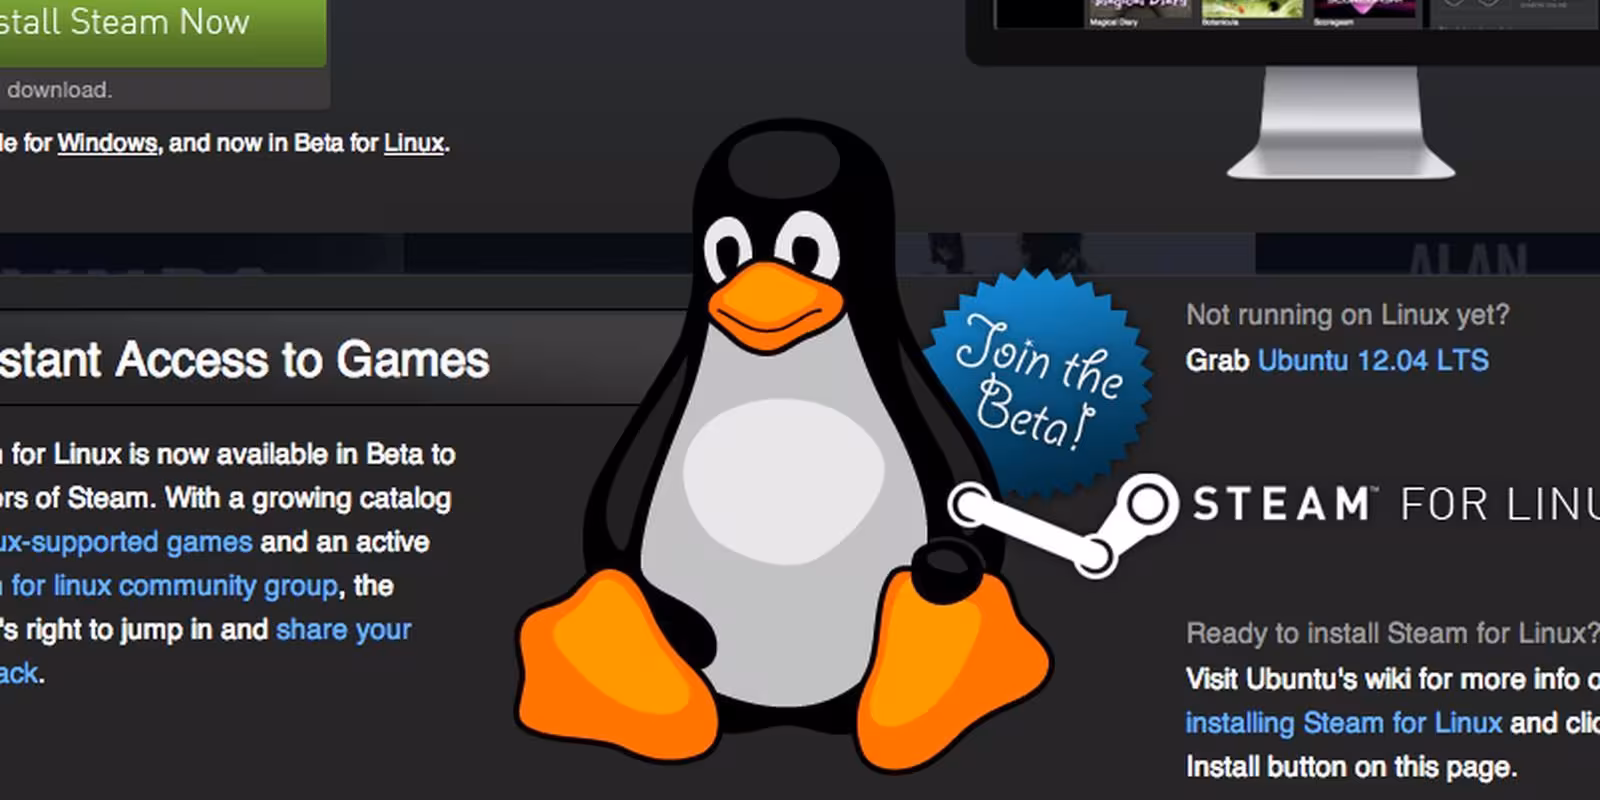Screen dimensions: 1600x800
Task: Open the supported games link
Action: [126, 542]
